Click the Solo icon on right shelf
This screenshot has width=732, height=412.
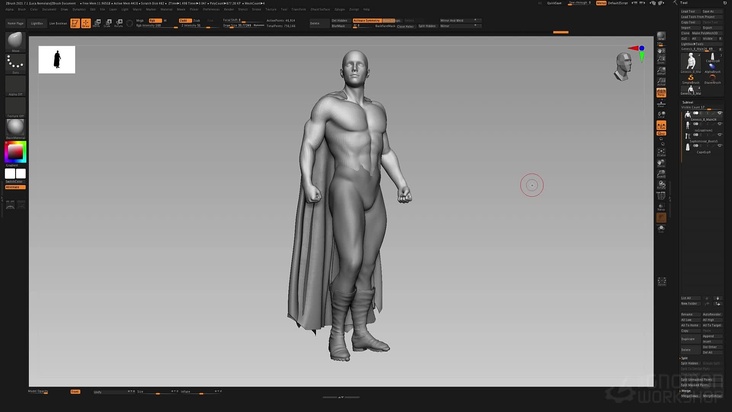click(x=661, y=229)
